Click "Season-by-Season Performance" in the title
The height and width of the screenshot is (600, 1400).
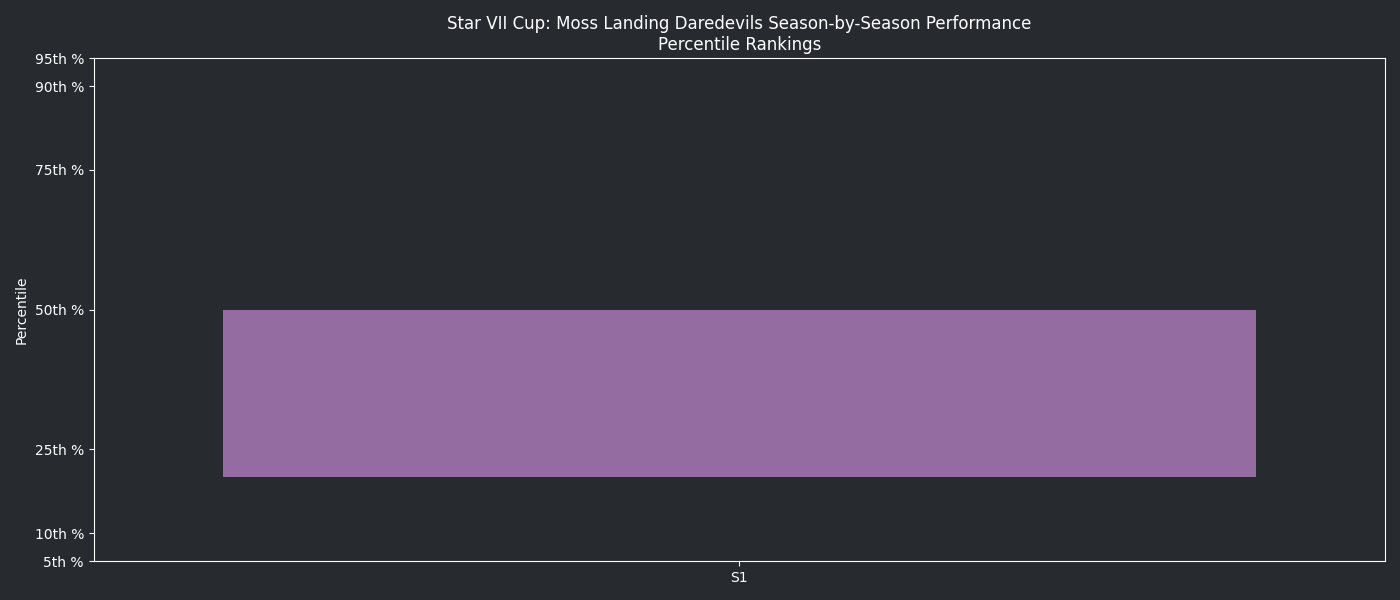point(899,23)
